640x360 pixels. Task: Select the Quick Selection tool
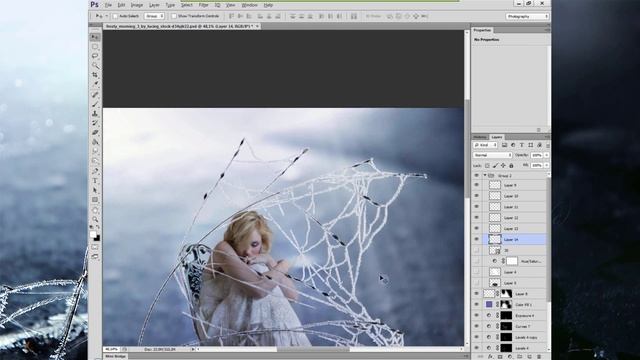[95, 65]
